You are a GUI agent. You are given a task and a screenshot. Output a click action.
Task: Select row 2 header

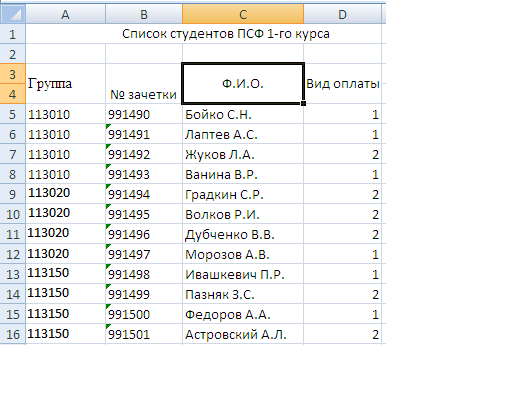click(x=13, y=54)
